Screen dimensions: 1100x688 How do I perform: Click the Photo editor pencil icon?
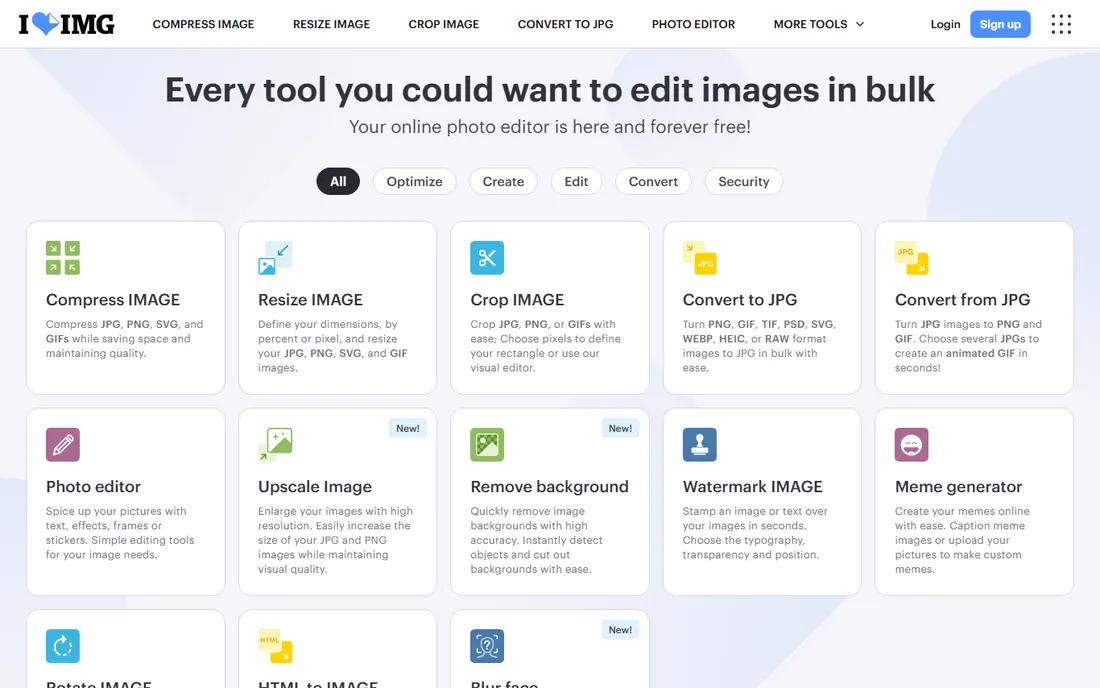(x=63, y=445)
